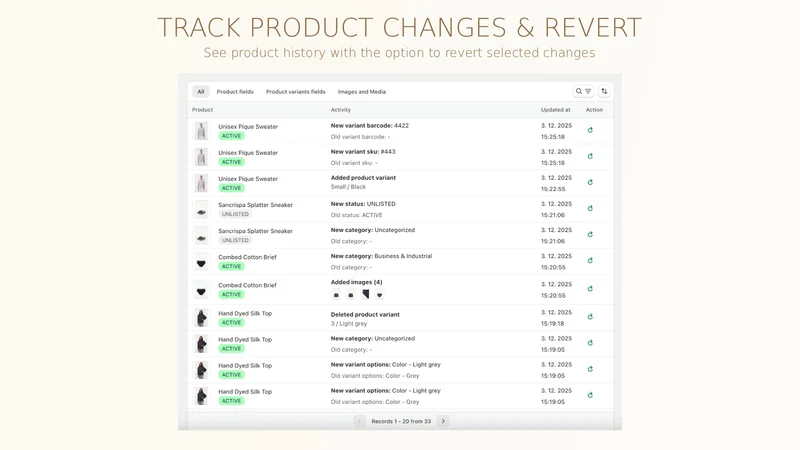Revert the new variant barcode 4422 change

[590, 130]
